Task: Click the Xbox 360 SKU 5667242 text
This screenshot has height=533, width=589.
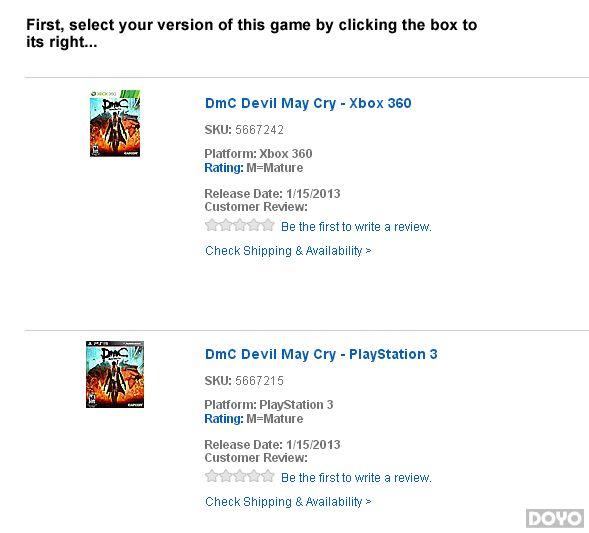Action: tap(244, 130)
